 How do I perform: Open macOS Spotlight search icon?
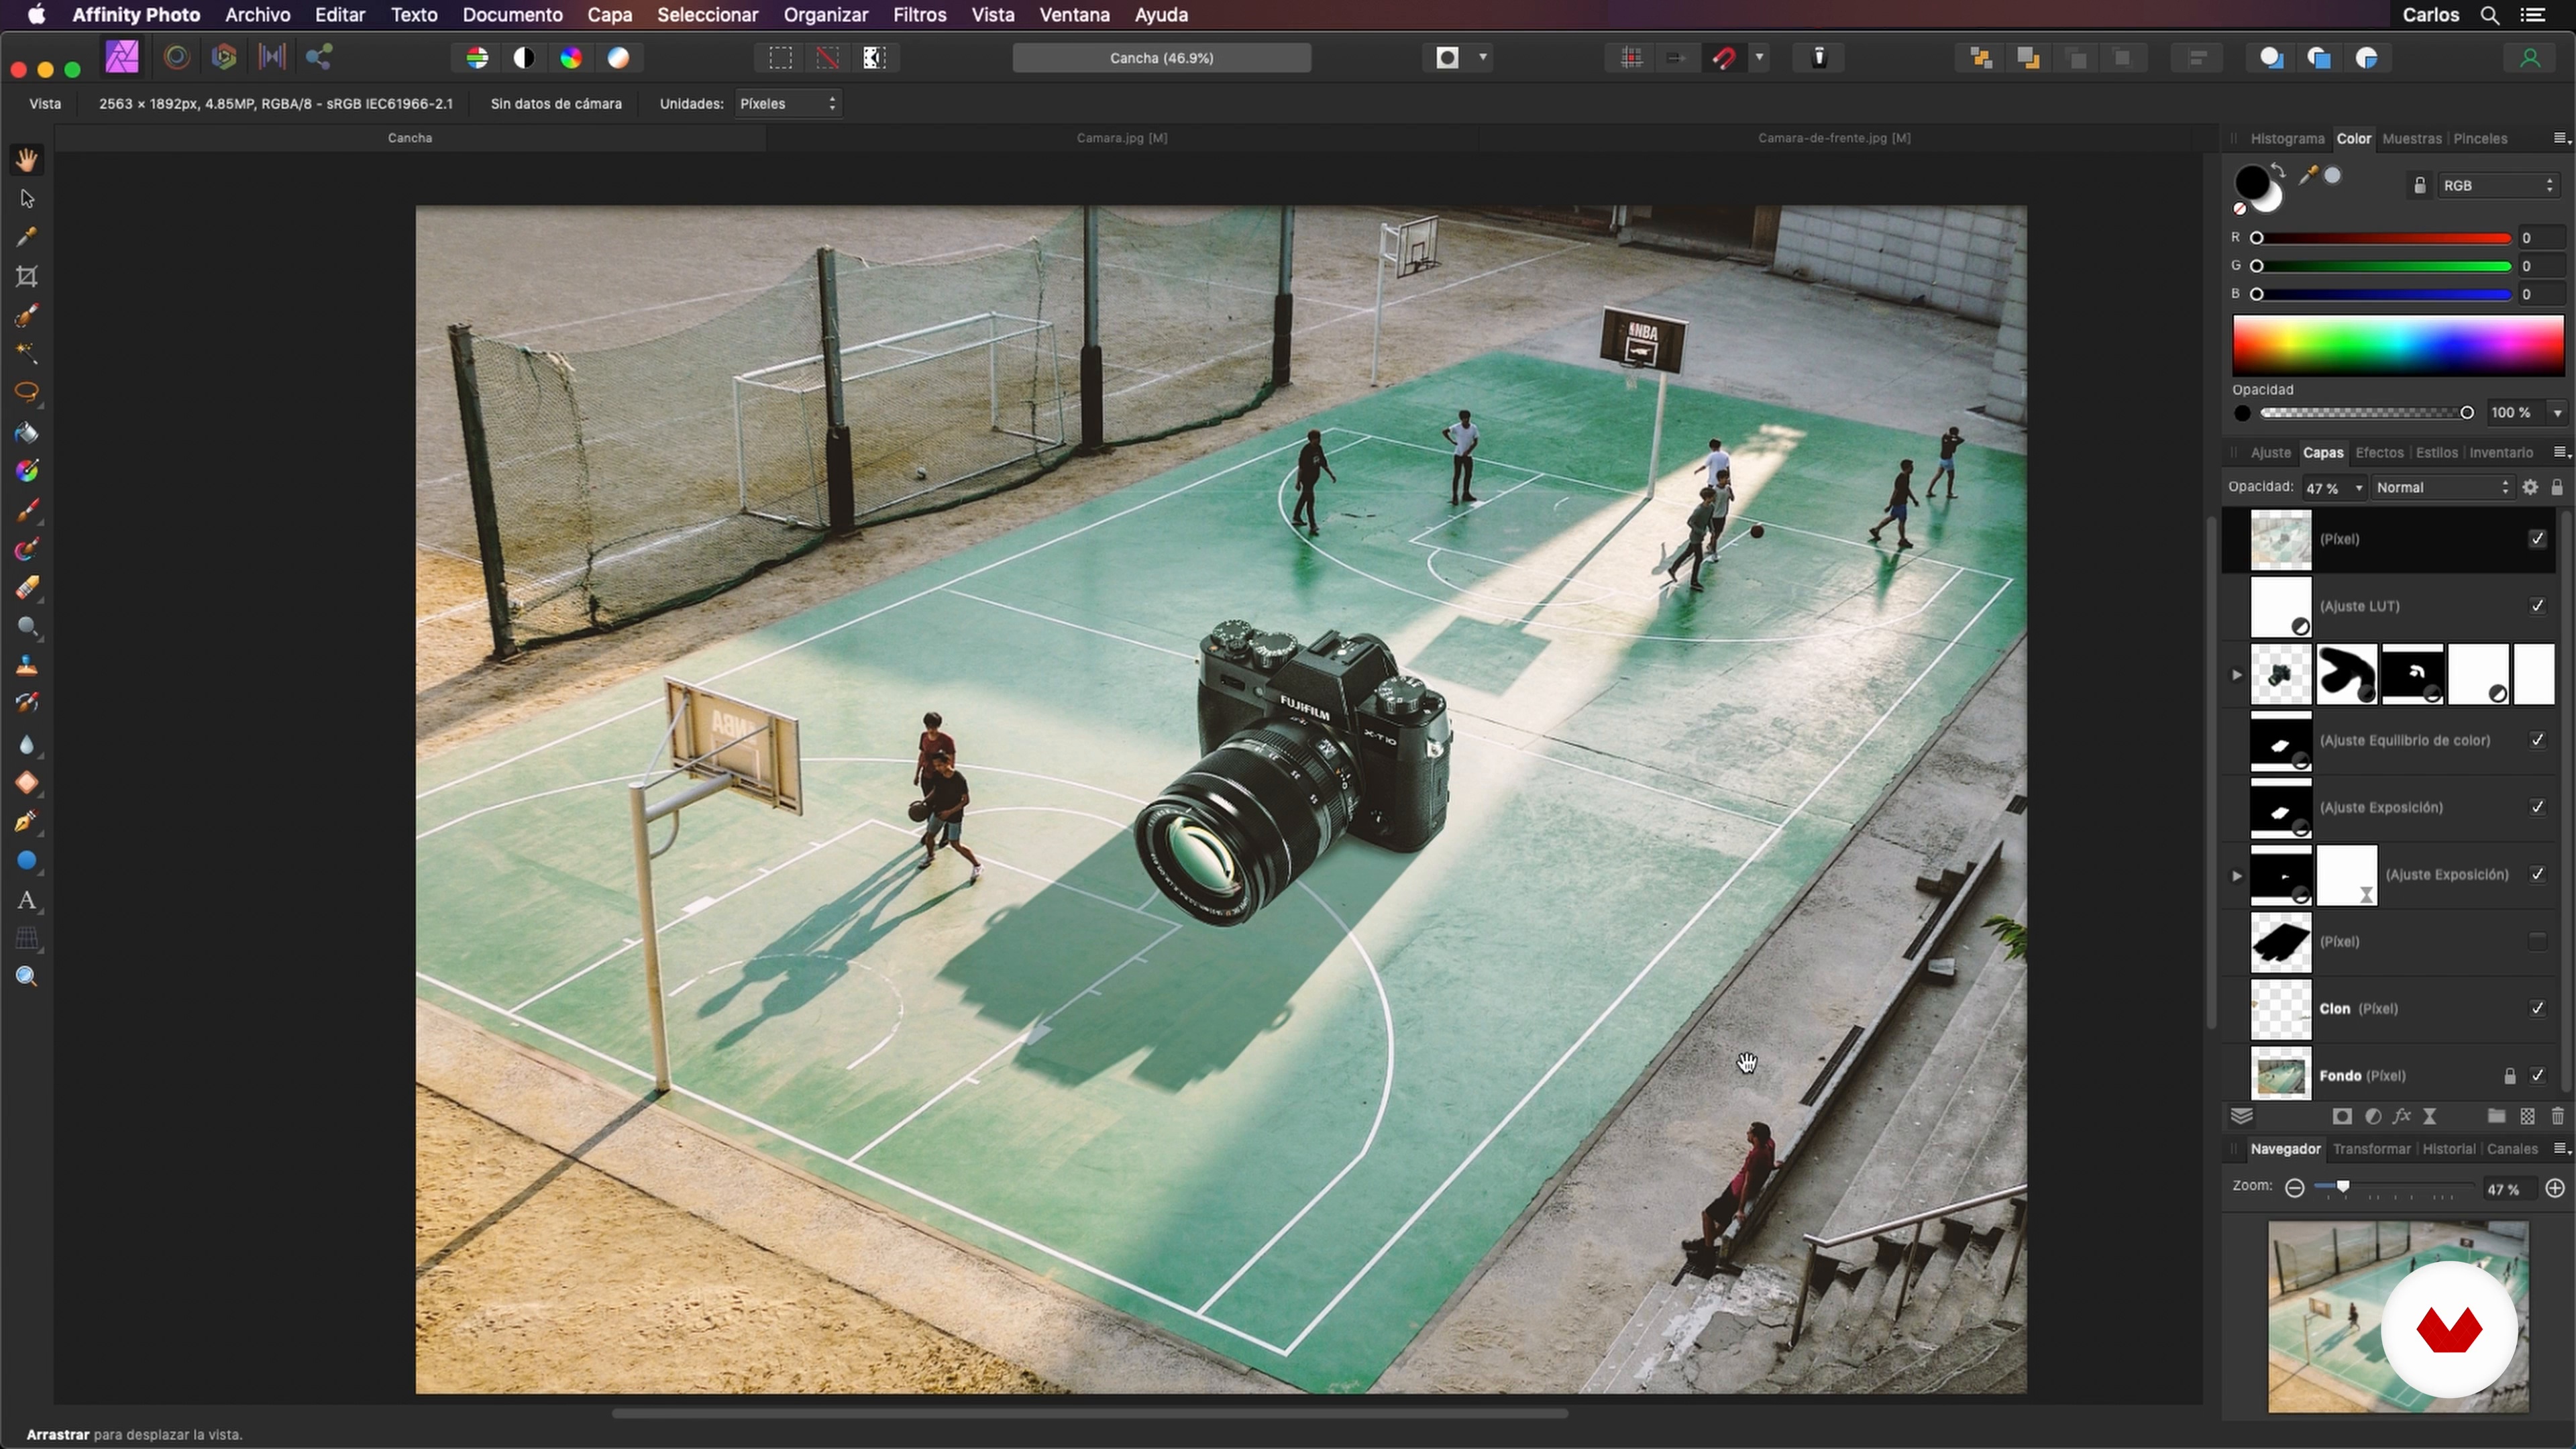(x=2490, y=15)
